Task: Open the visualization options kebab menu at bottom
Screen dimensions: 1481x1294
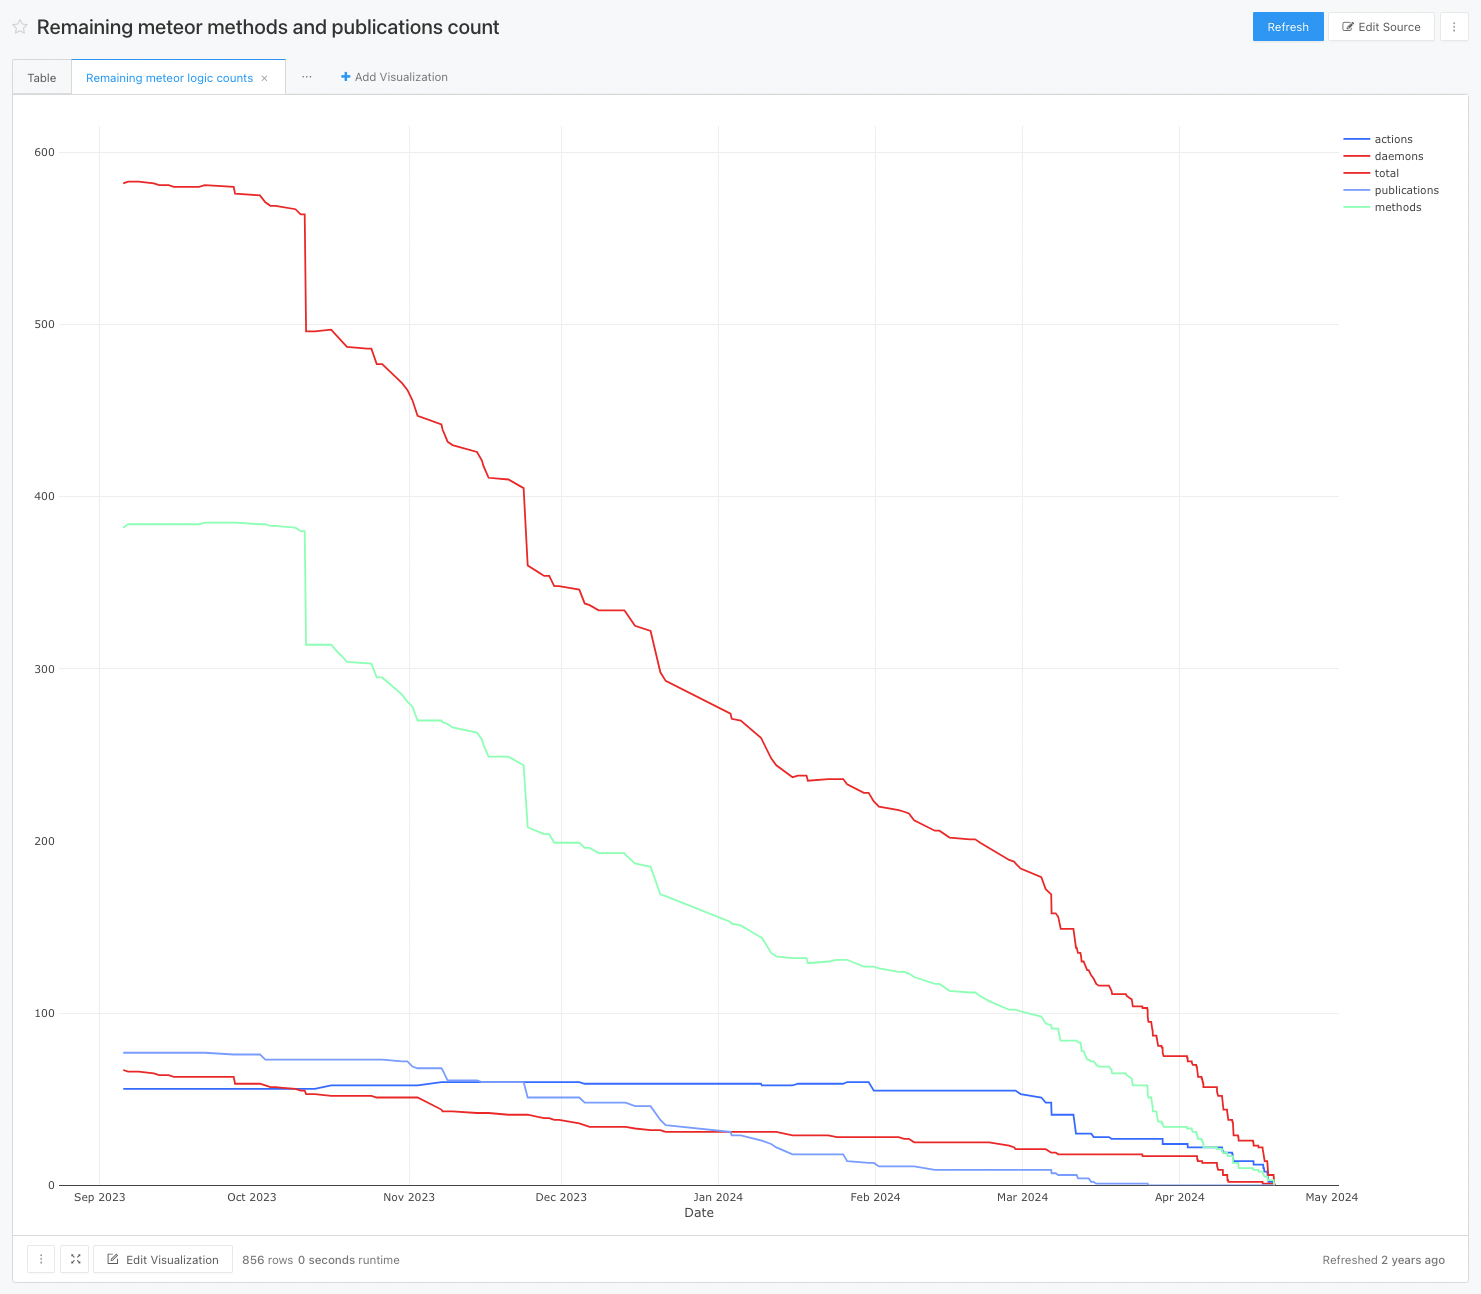Action: pyautogui.click(x=41, y=1259)
